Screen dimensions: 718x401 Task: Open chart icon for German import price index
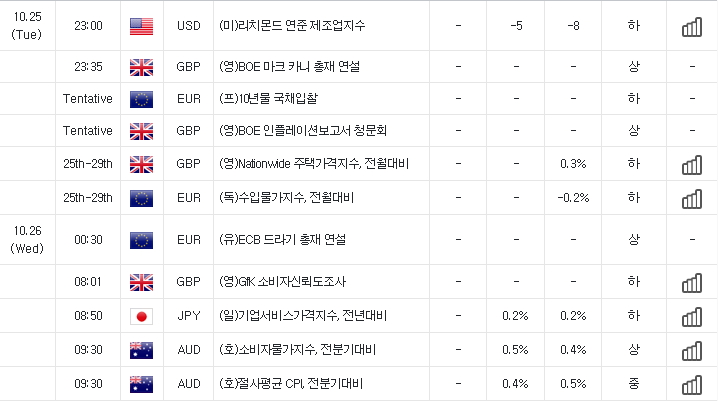point(692,199)
